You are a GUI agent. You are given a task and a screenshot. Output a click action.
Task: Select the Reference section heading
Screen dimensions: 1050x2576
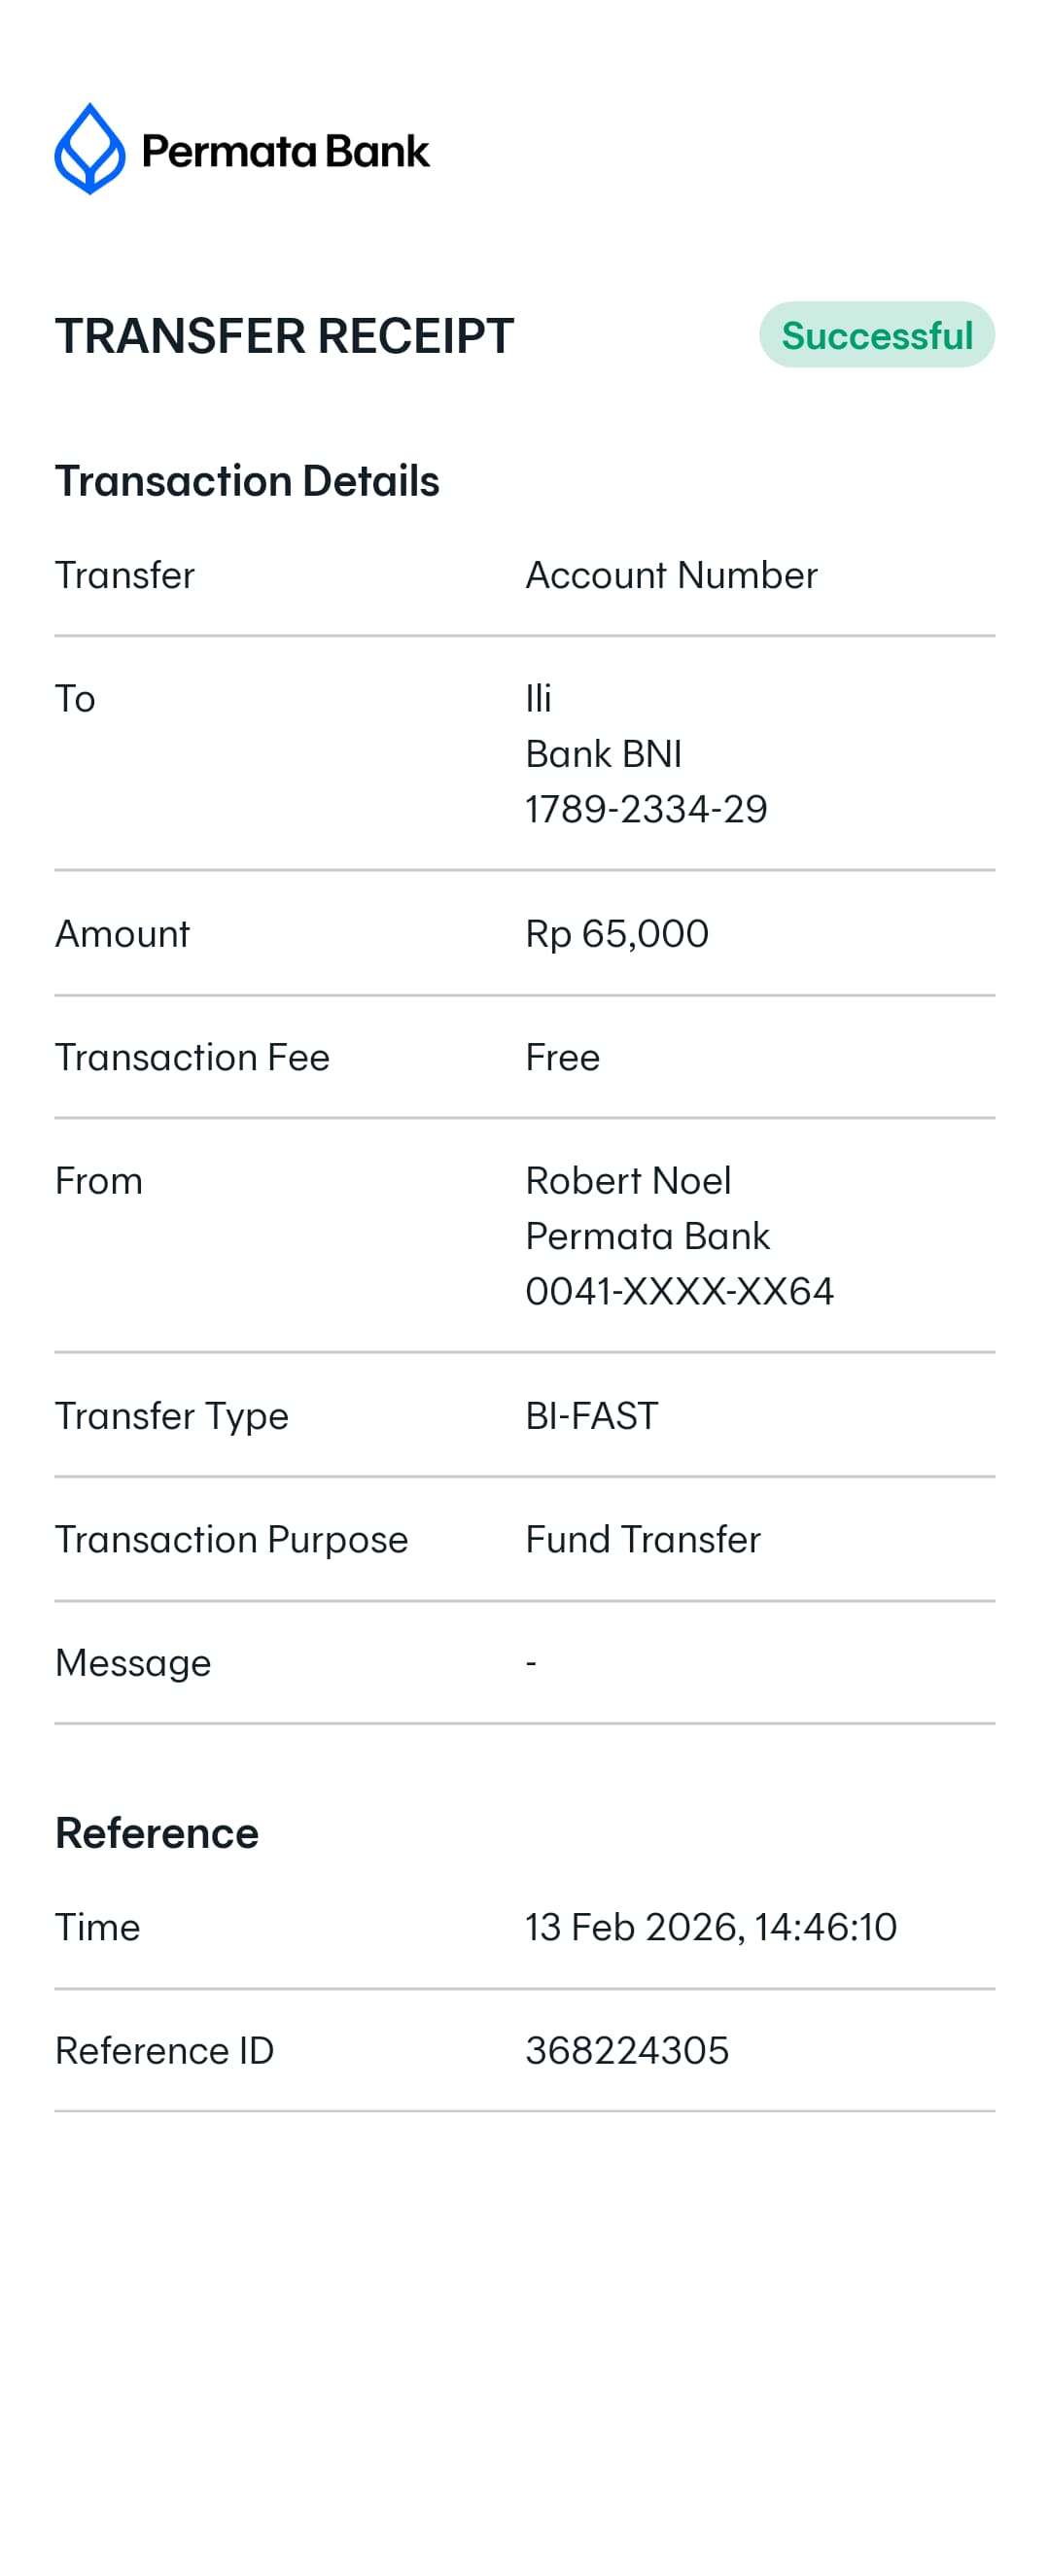[x=157, y=1832]
